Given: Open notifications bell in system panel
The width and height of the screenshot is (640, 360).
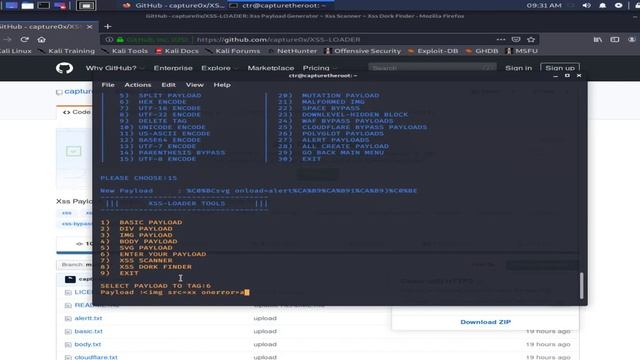Looking at the screenshot, I should [602, 5].
